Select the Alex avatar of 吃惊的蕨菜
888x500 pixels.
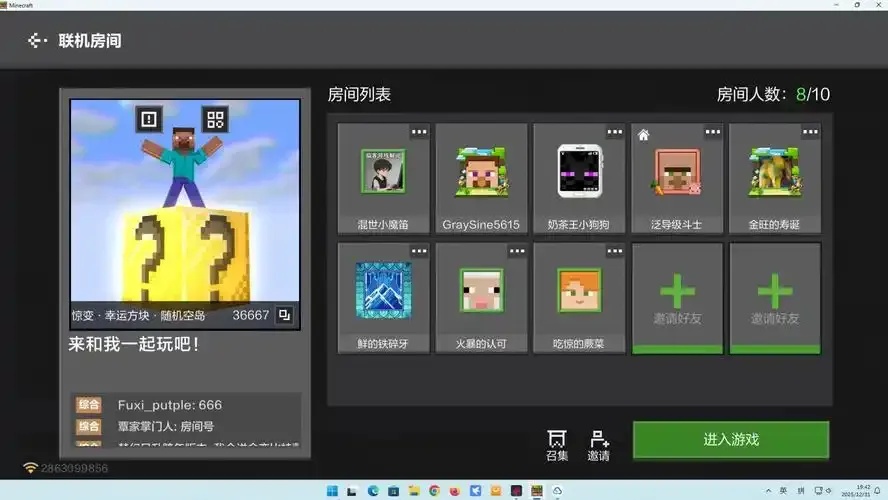[x=579, y=290]
